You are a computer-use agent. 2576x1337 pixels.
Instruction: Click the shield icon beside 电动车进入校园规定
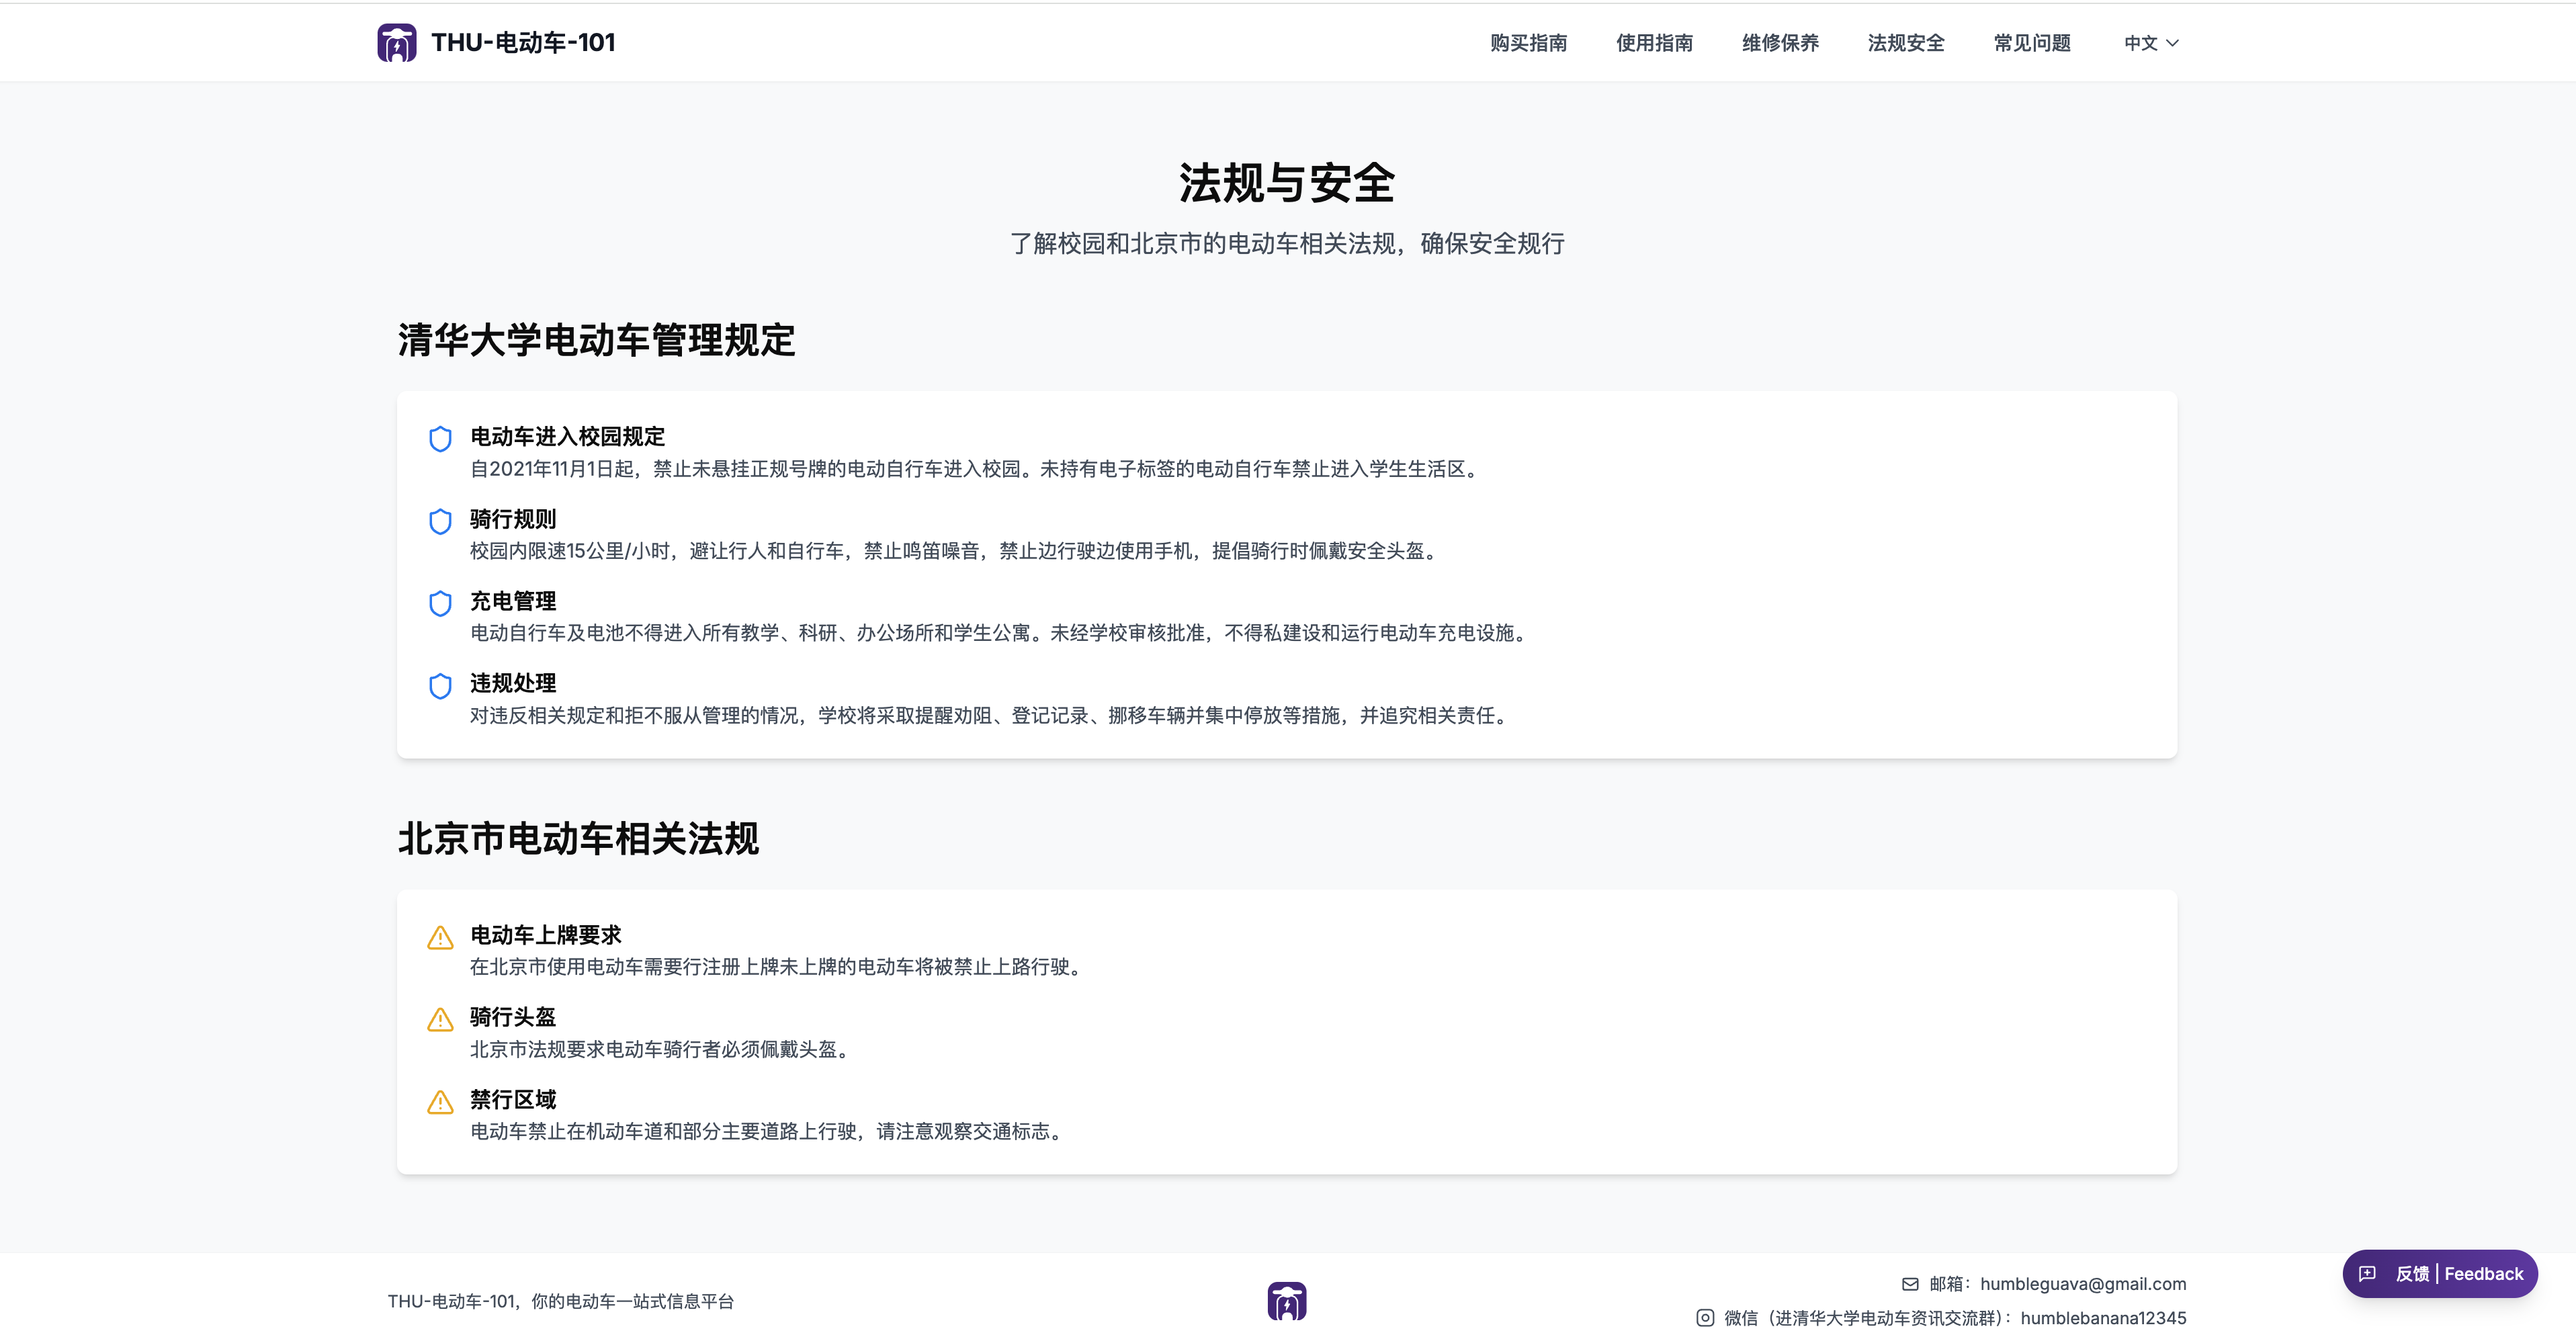(440, 439)
